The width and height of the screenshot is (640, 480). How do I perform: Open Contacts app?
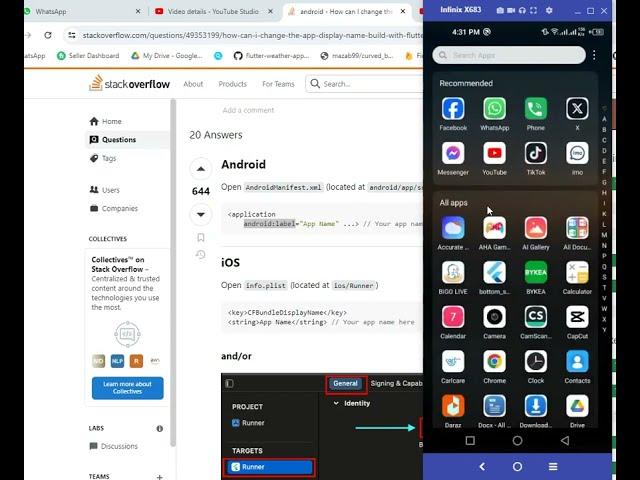(x=577, y=361)
